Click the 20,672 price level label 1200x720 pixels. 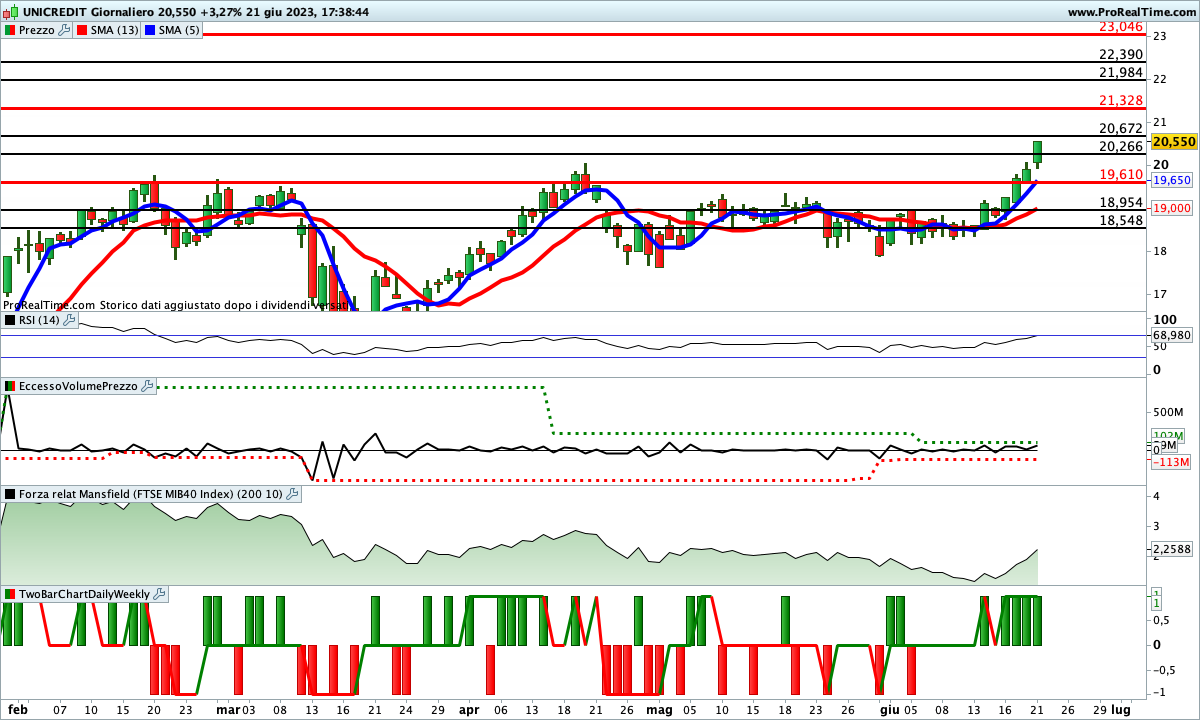click(1120, 129)
